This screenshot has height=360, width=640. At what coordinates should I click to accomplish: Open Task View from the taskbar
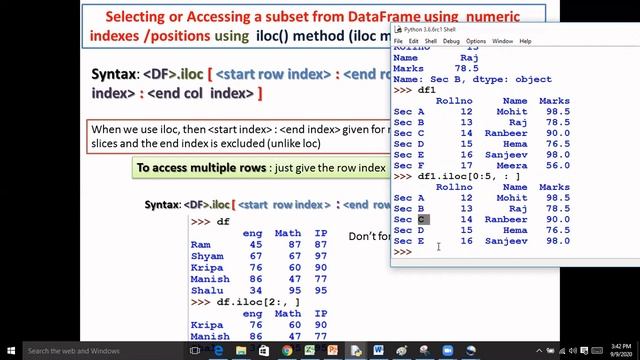(x=195, y=351)
